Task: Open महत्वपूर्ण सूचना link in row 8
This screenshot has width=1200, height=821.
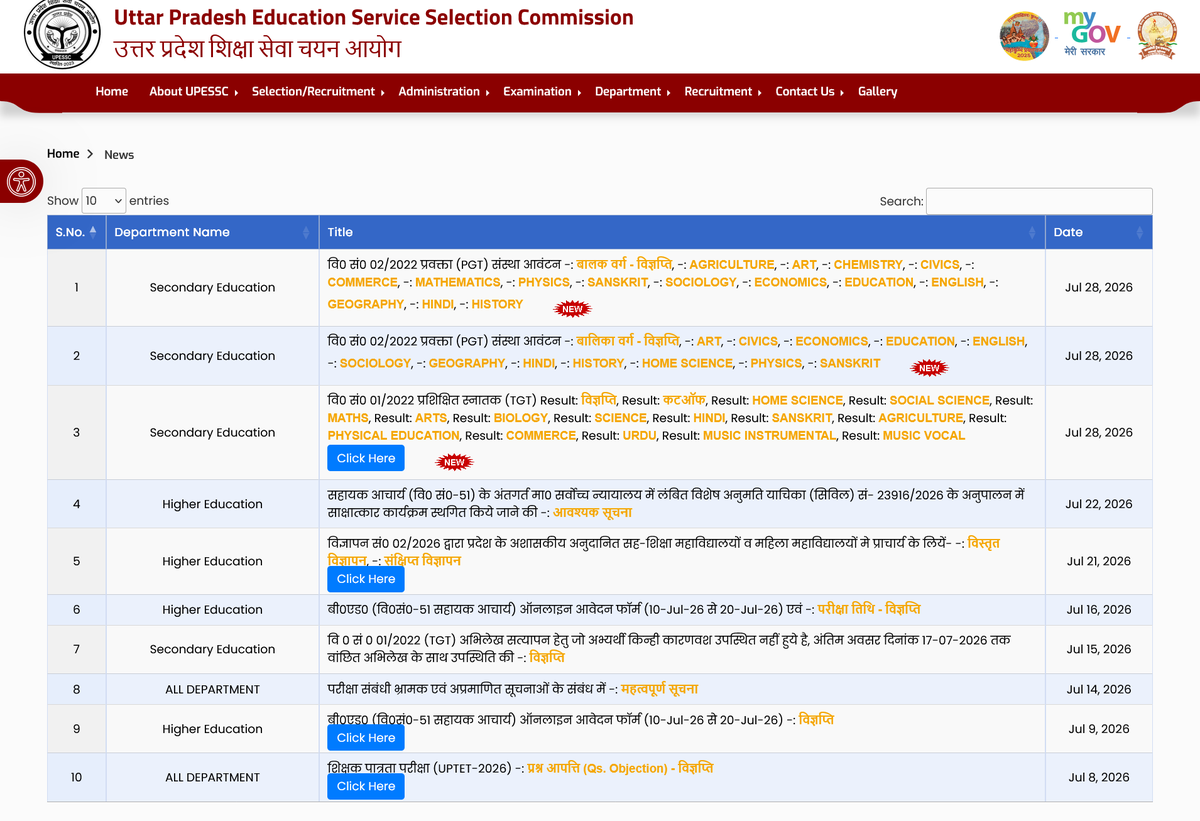Action: [x=659, y=689]
